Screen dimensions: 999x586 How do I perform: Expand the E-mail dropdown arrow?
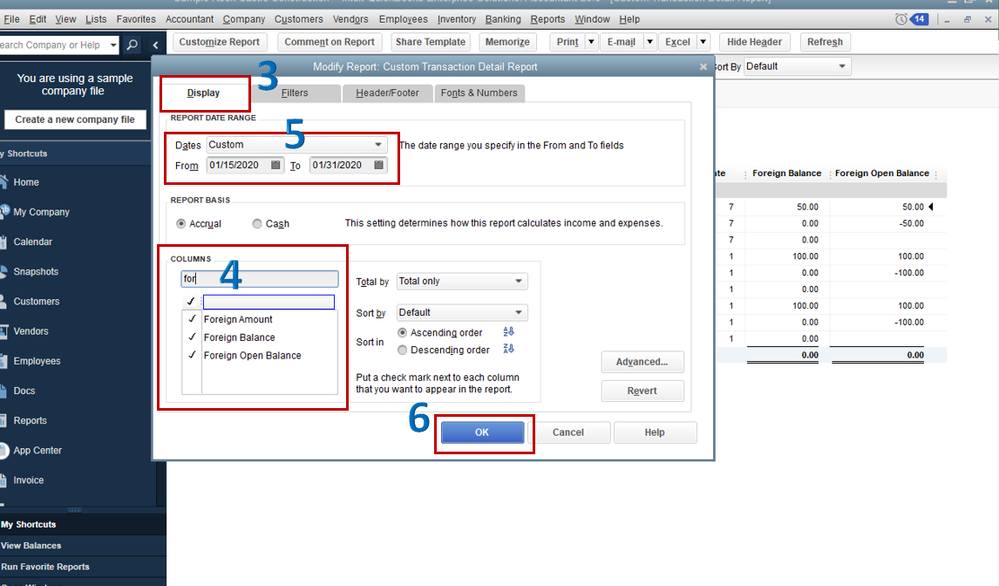pos(649,42)
